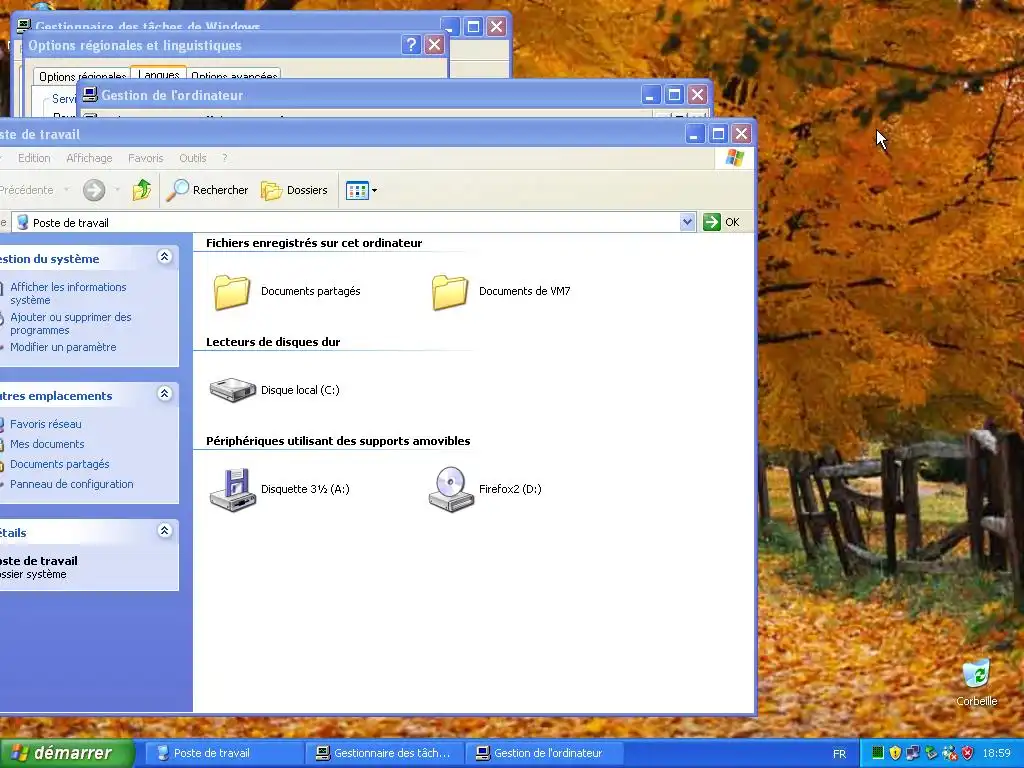
Task: Click the Windows flag logo in toolbar
Action: pos(735,158)
